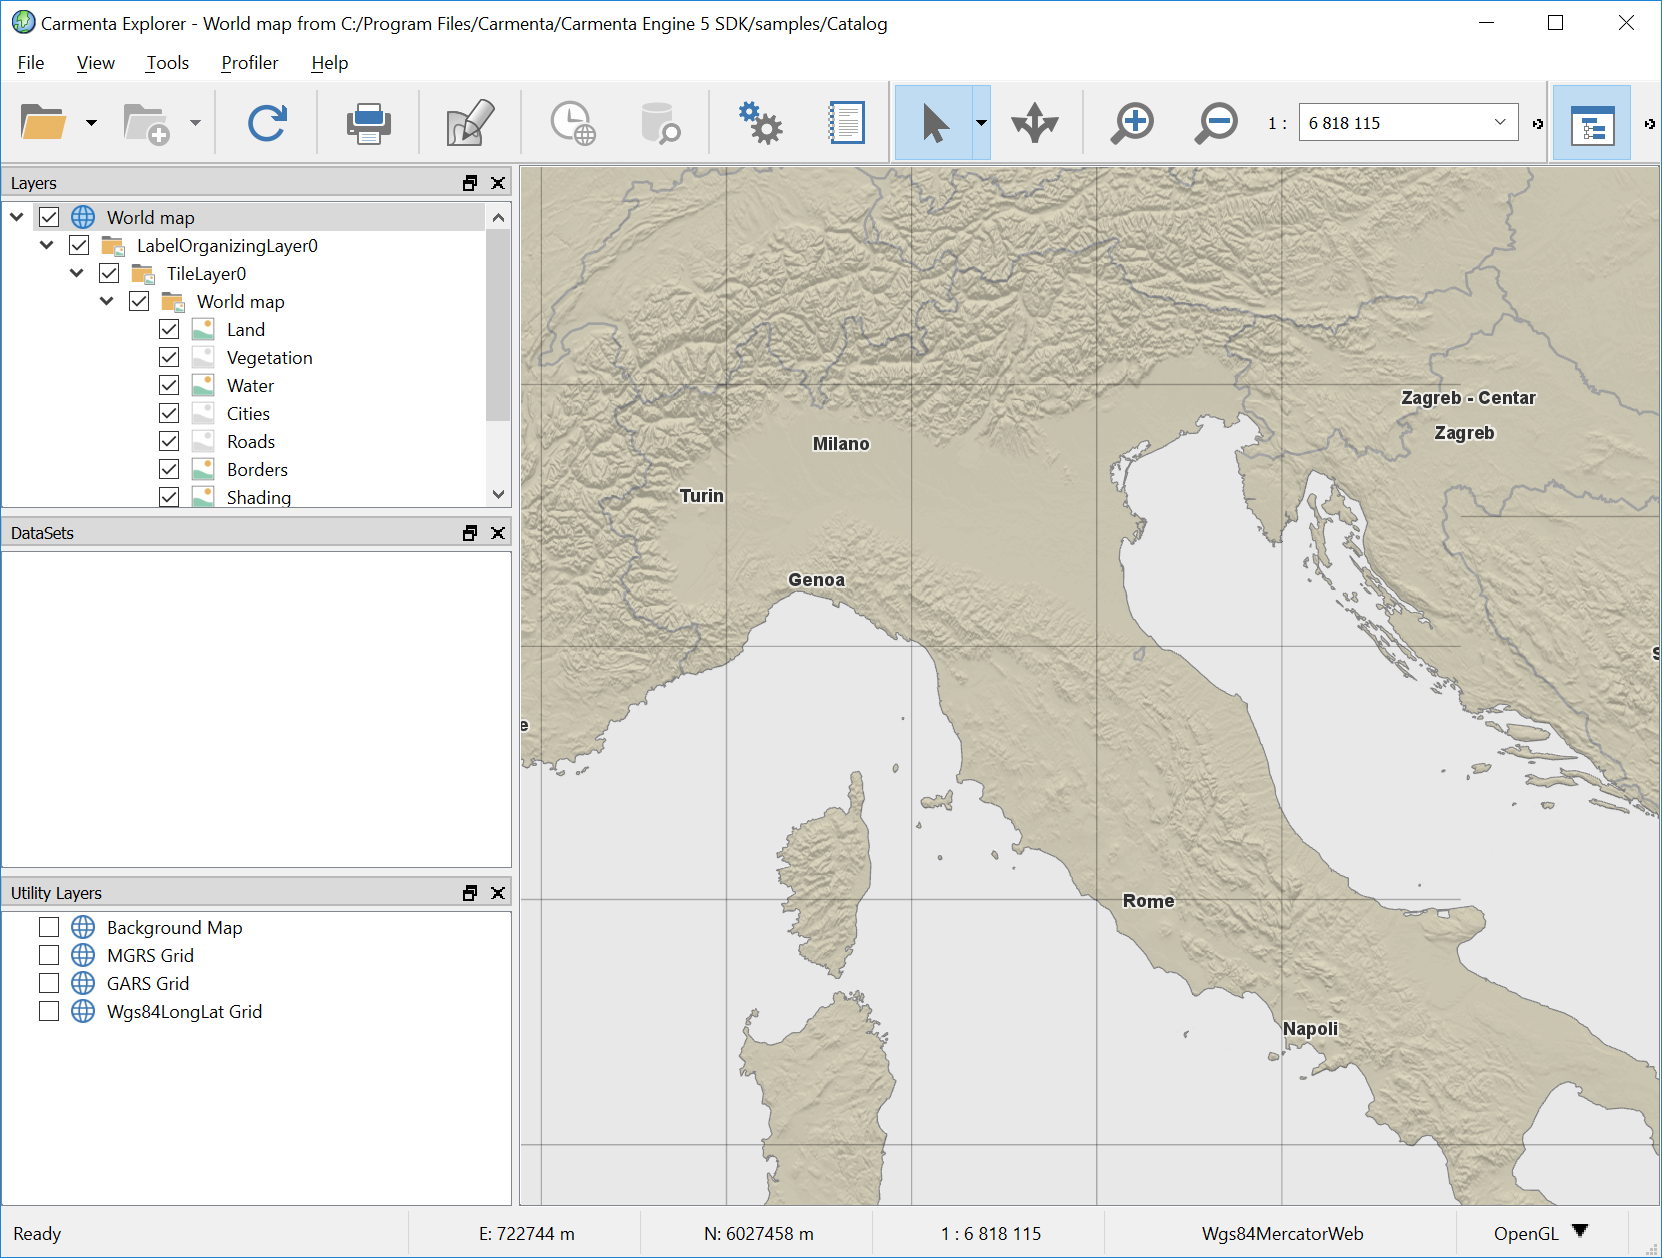The height and width of the screenshot is (1258, 1662).
Task: Toggle the Background Map checkbox
Action: pyautogui.click(x=49, y=927)
